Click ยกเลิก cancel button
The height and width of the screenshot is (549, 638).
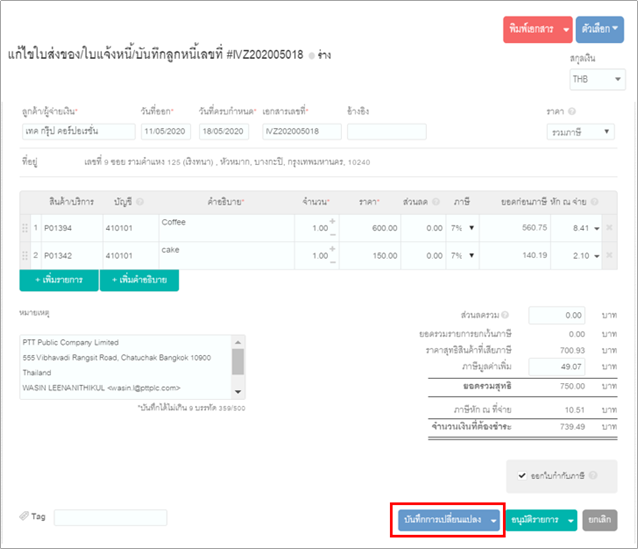coord(600,520)
